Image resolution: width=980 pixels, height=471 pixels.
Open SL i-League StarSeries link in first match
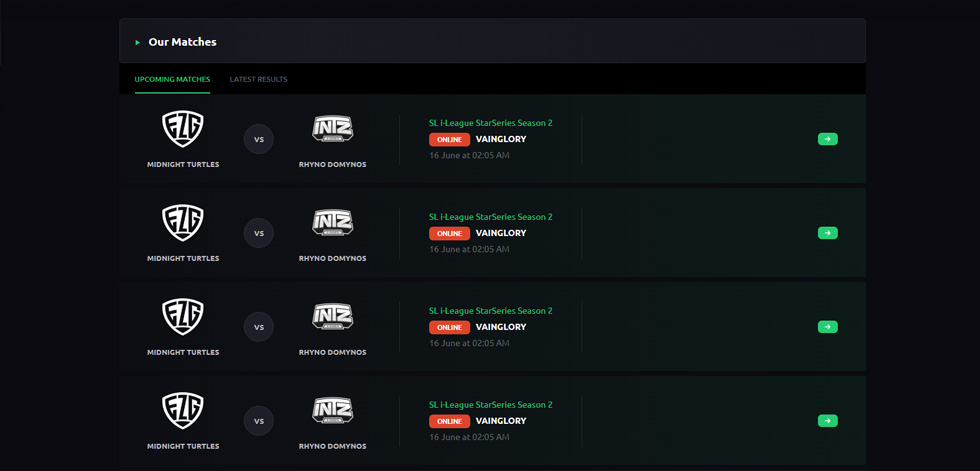point(491,123)
